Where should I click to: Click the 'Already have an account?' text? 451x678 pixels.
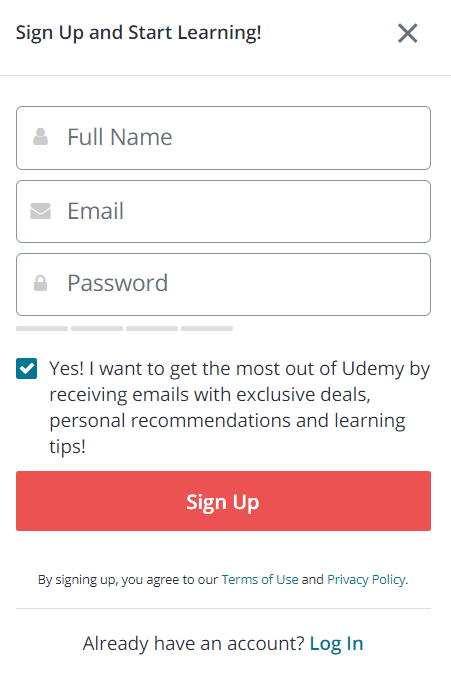point(194,644)
